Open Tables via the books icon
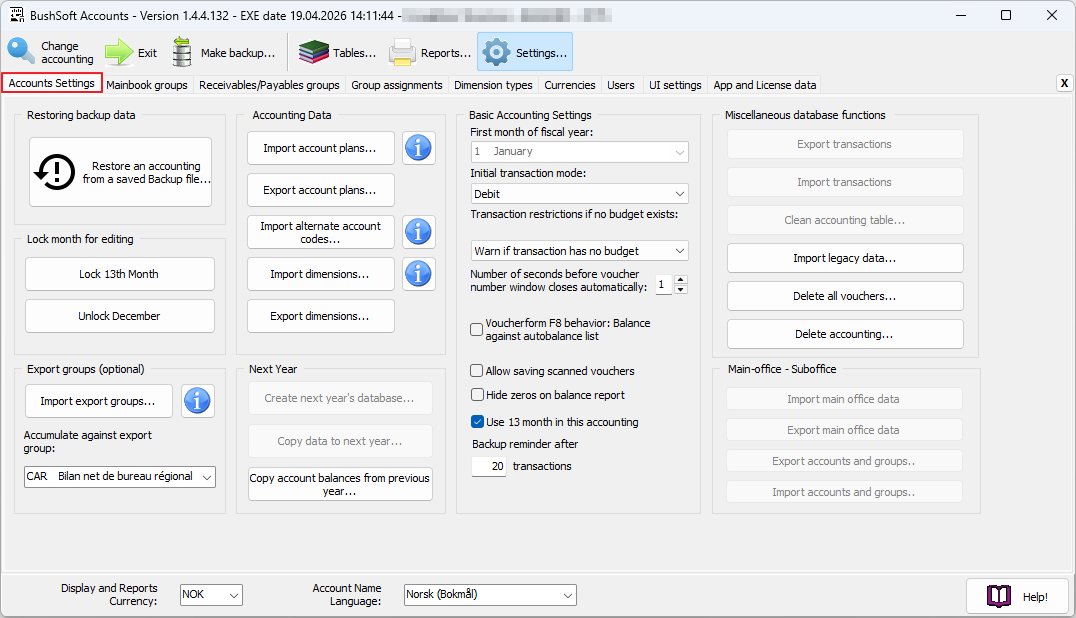This screenshot has height=618, width=1076. coord(314,52)
